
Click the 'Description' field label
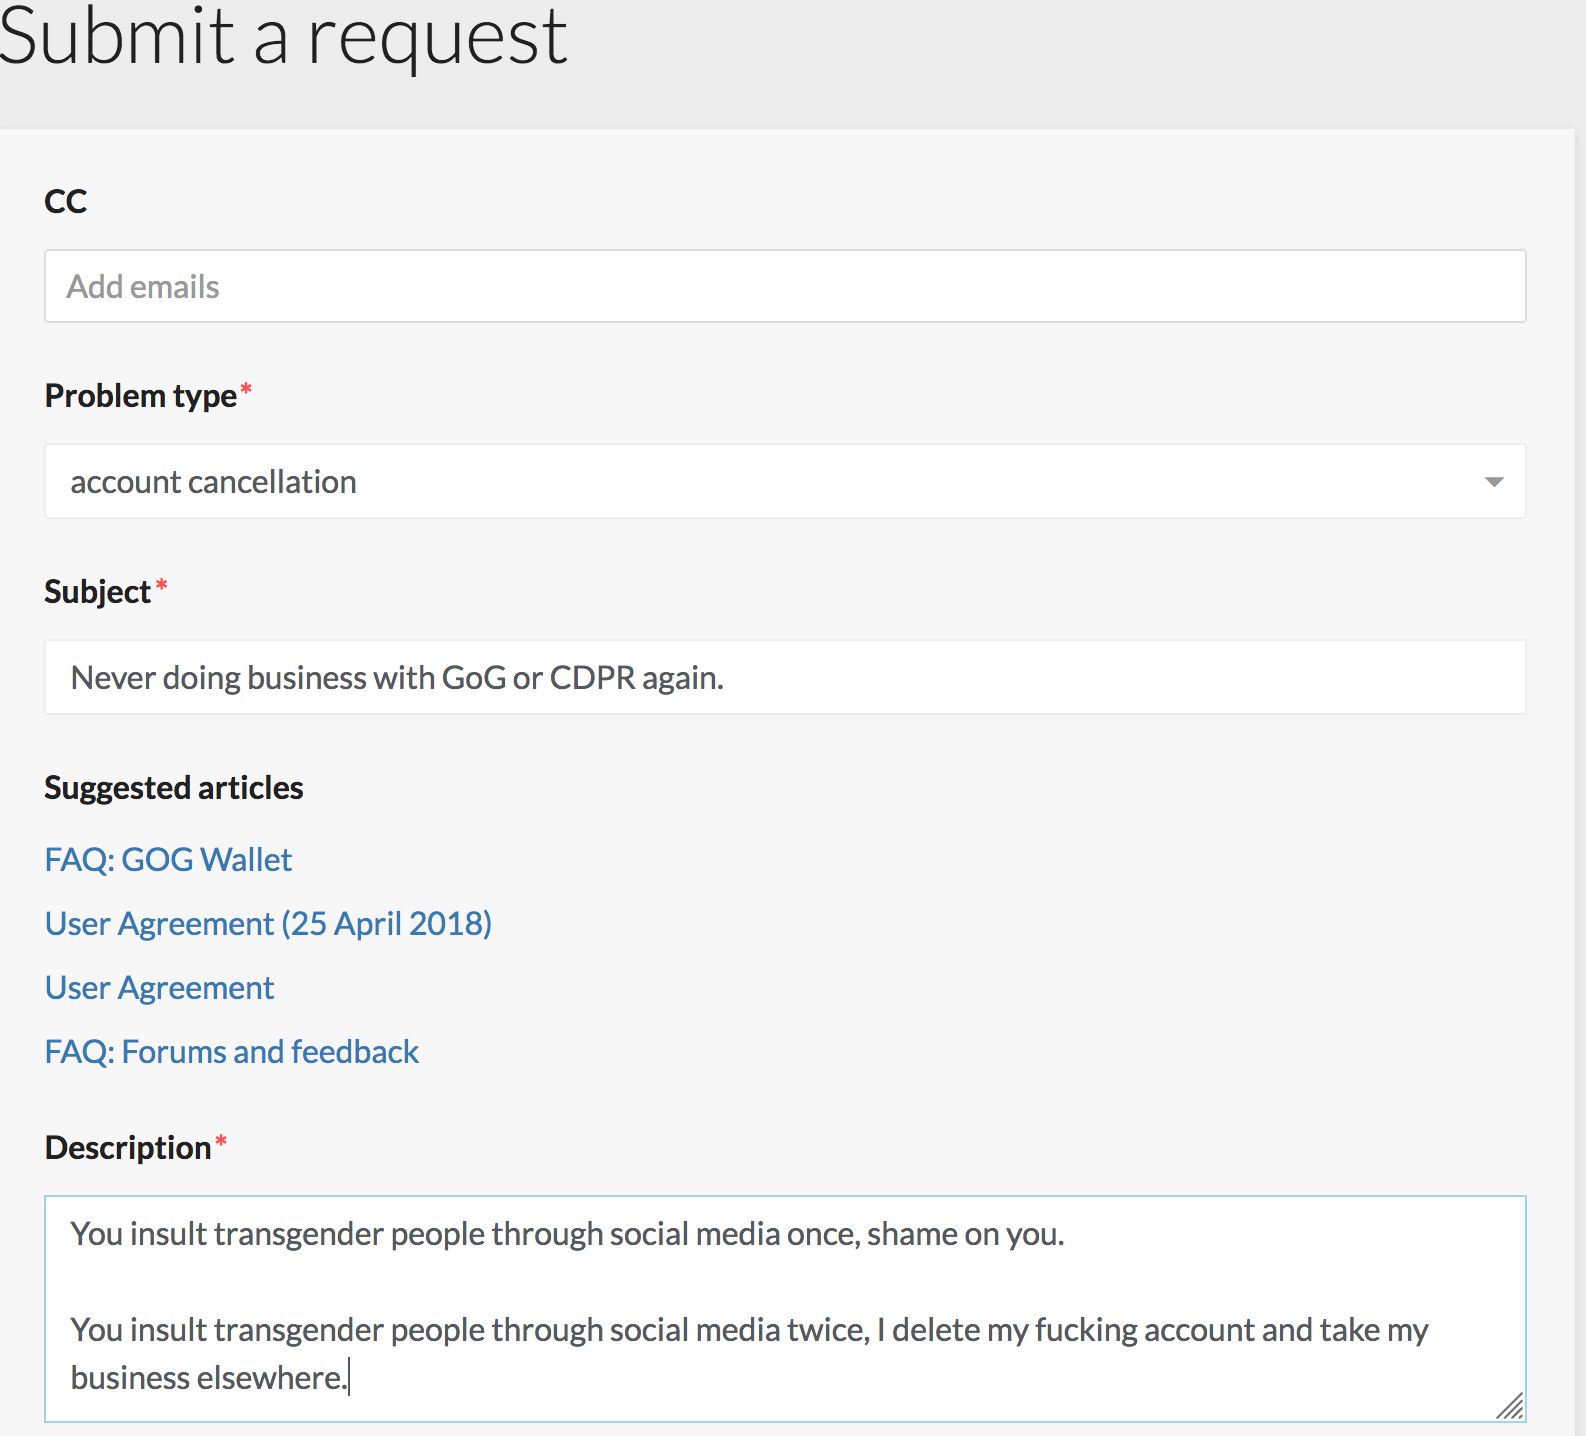click(128, 1148)
